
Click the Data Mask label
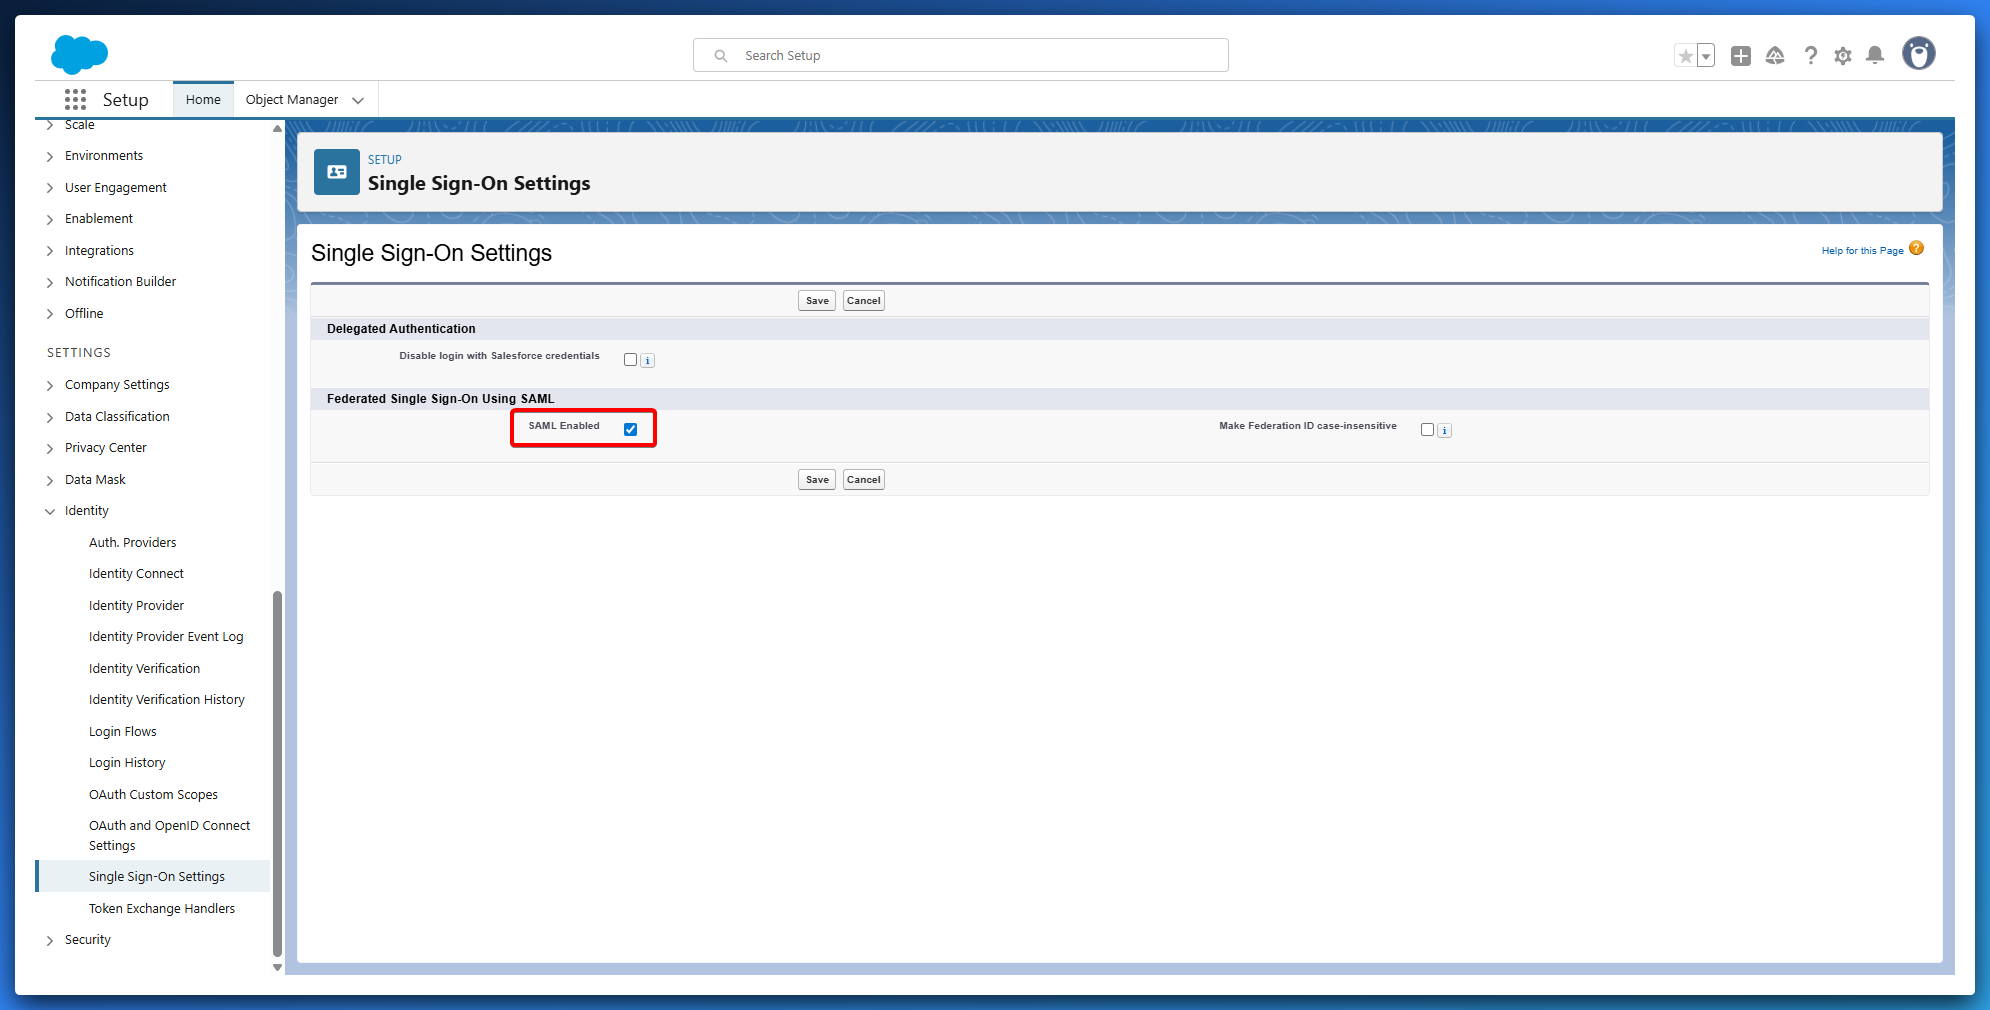(95, 479)
